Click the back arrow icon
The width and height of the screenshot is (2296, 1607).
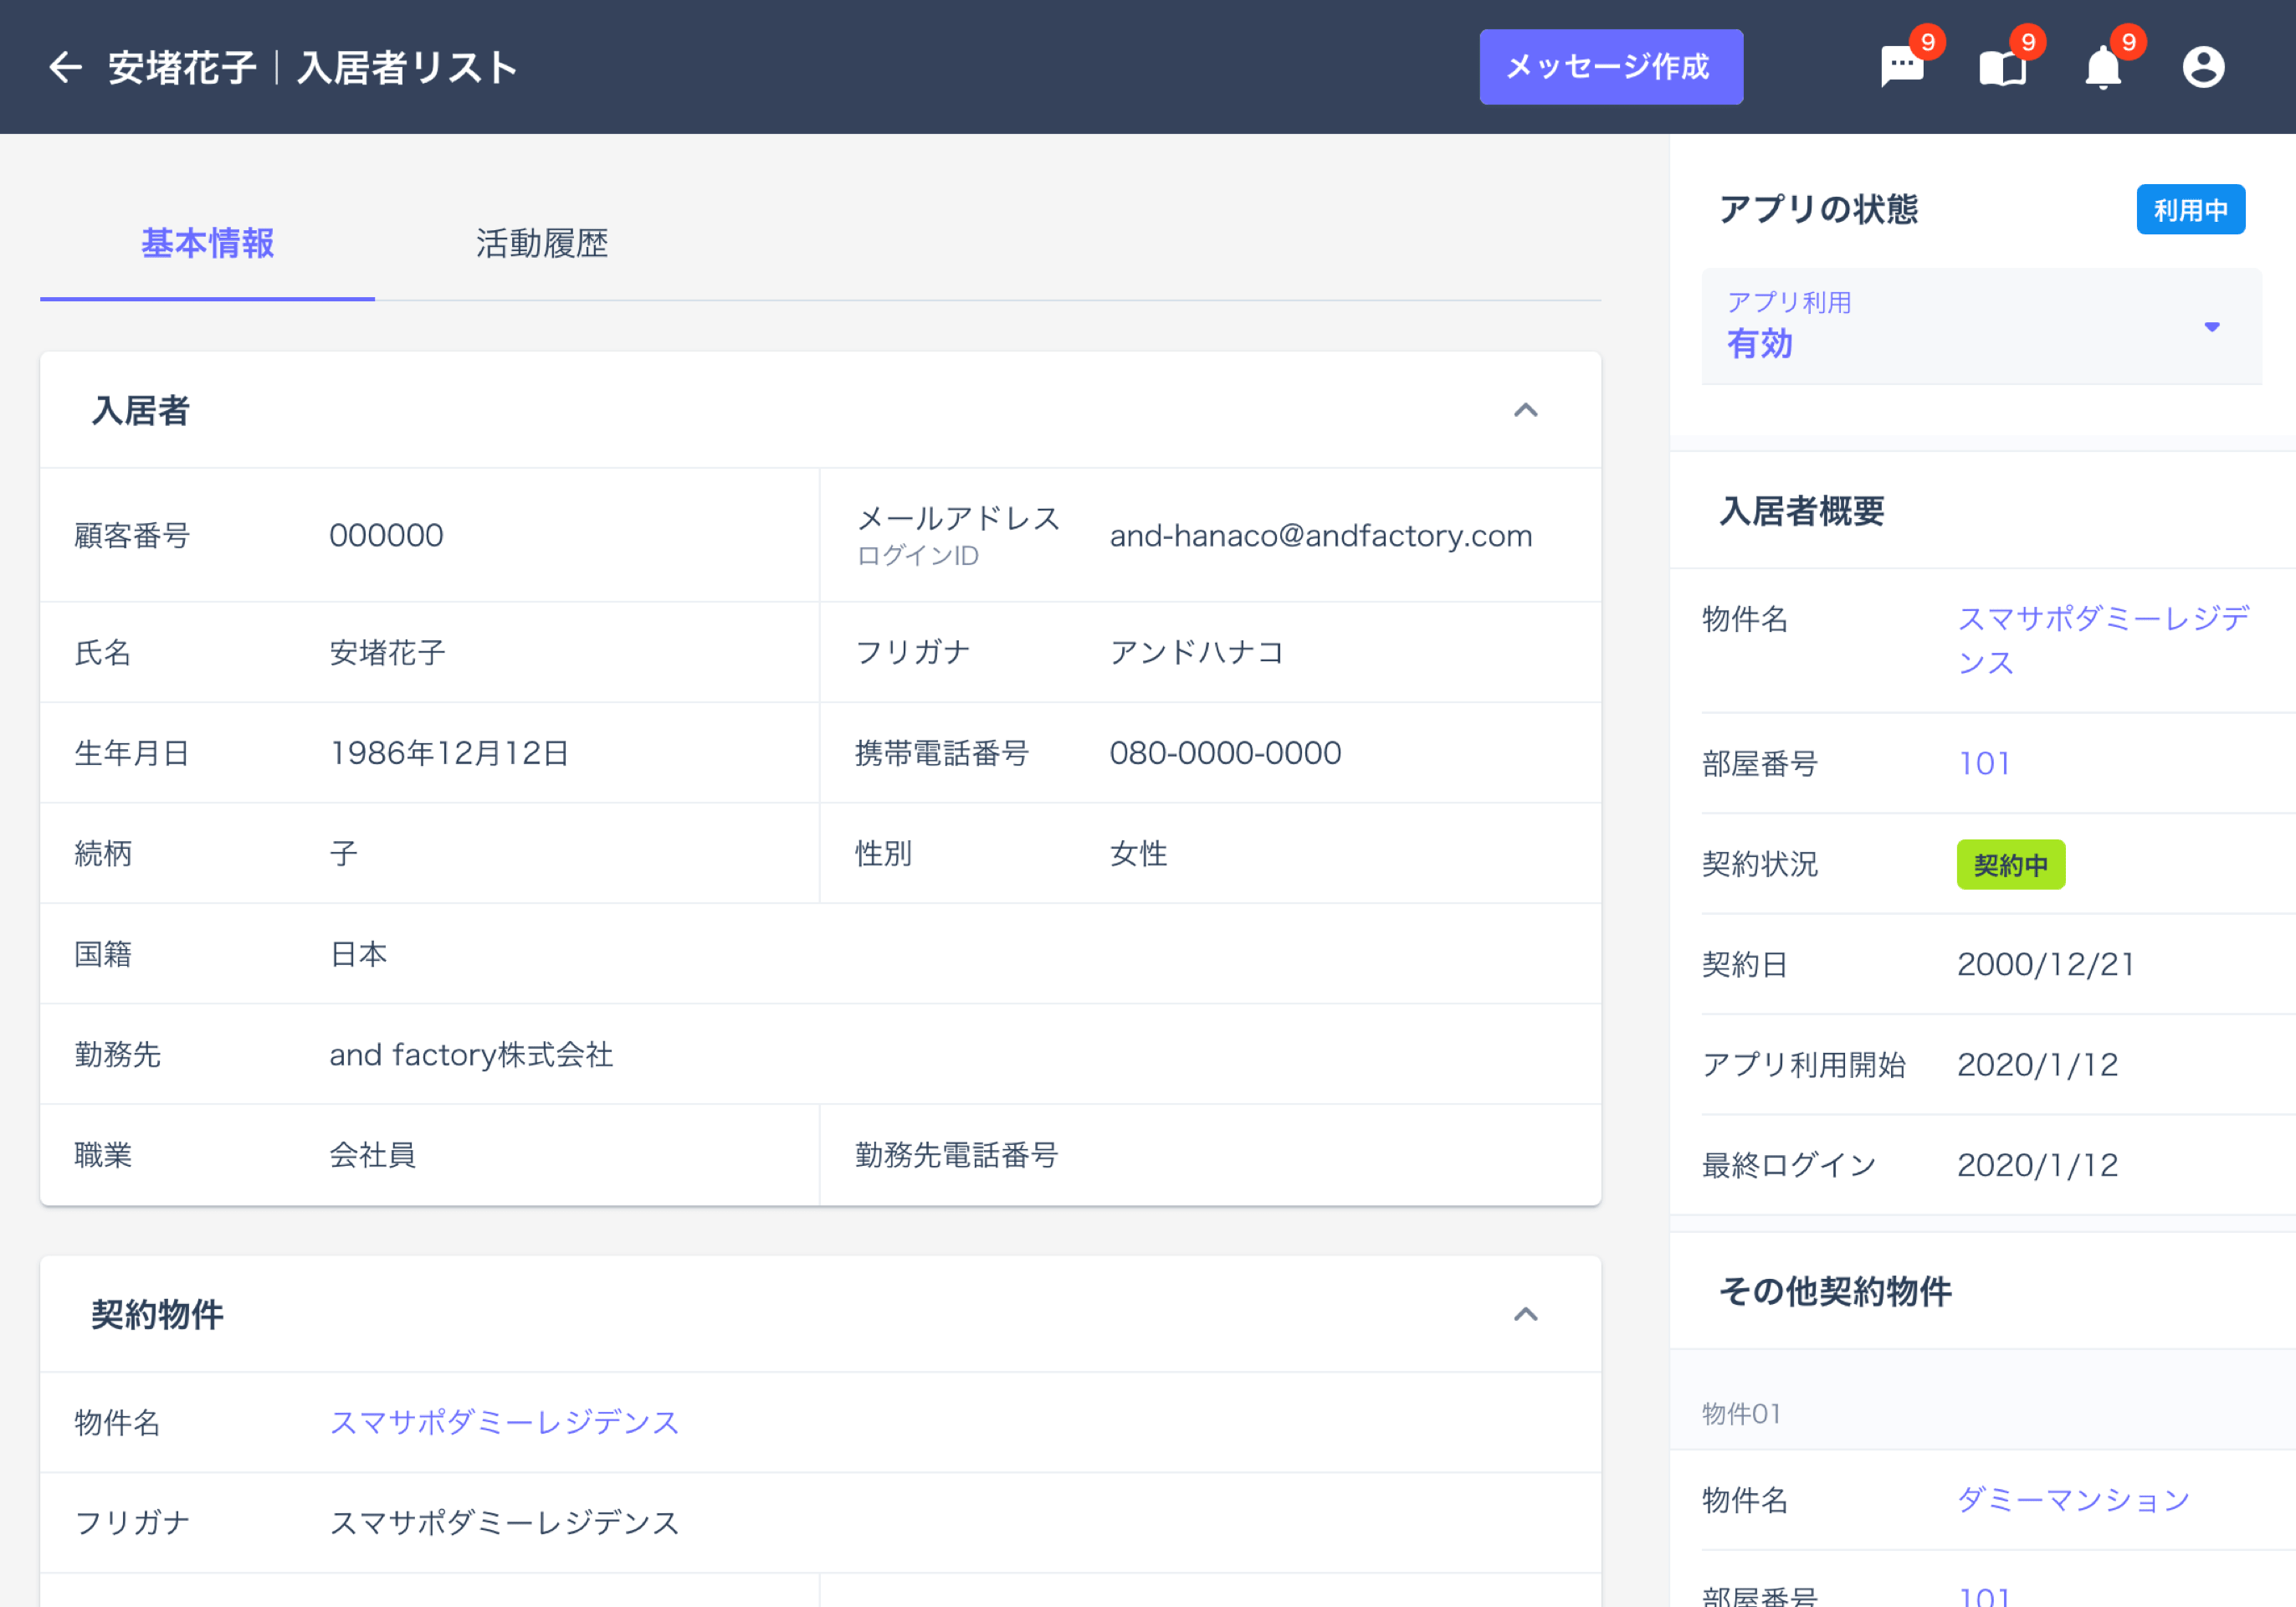pyautogui.click(x=65, y=67)
